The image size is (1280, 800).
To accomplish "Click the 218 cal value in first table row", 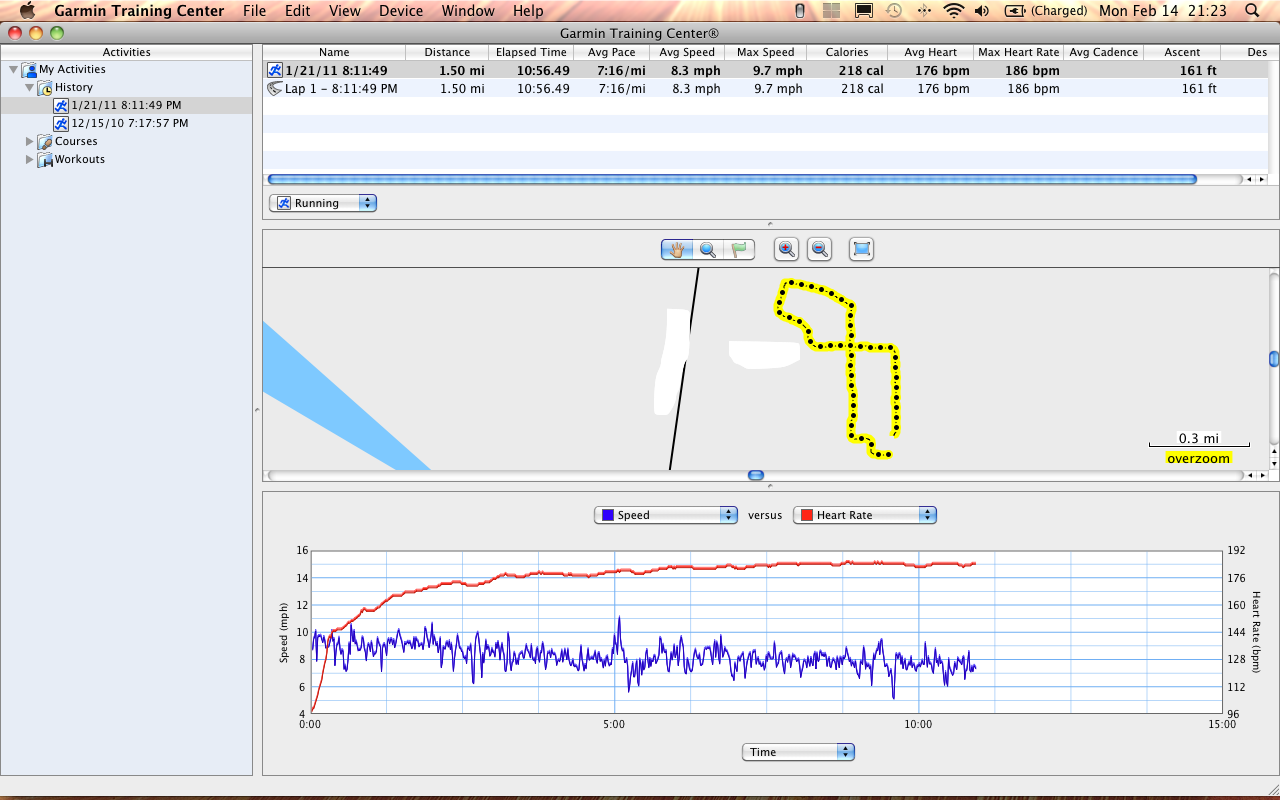I will tap(862, 70).
